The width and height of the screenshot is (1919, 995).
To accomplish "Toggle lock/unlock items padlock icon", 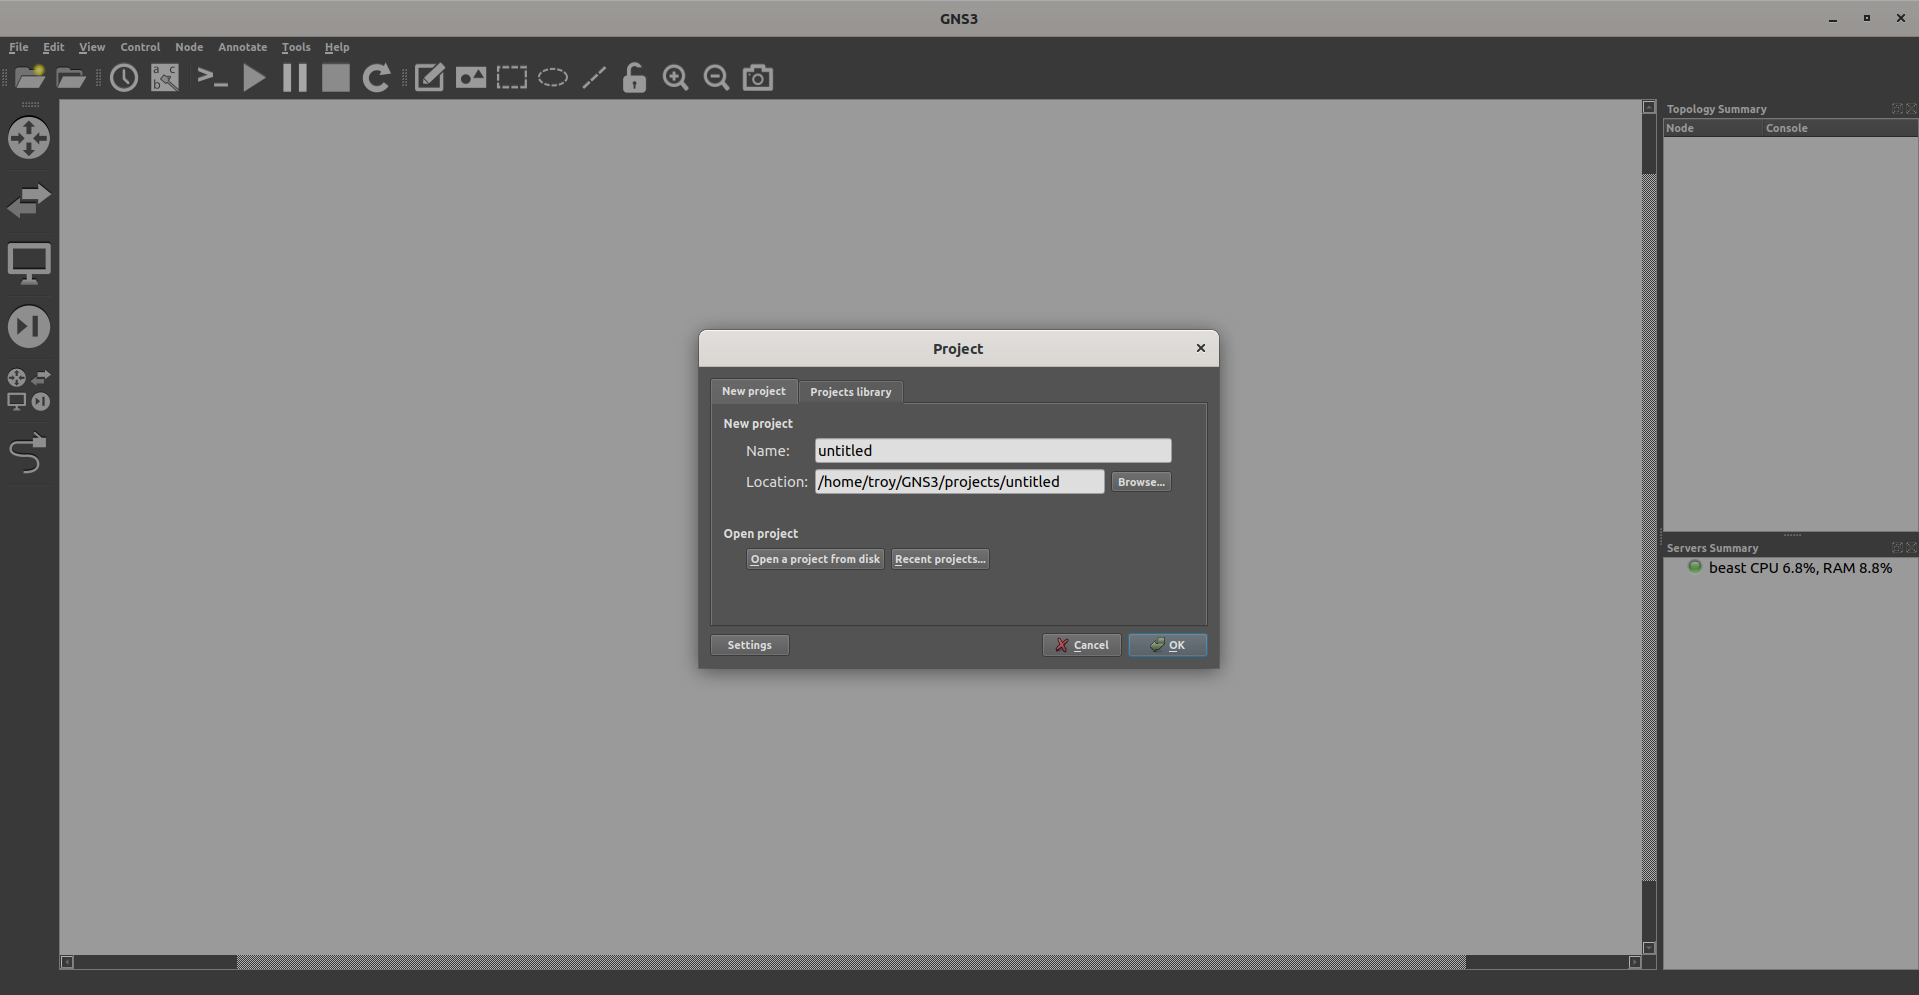I will pyautogui.click(x=635, y=78).
